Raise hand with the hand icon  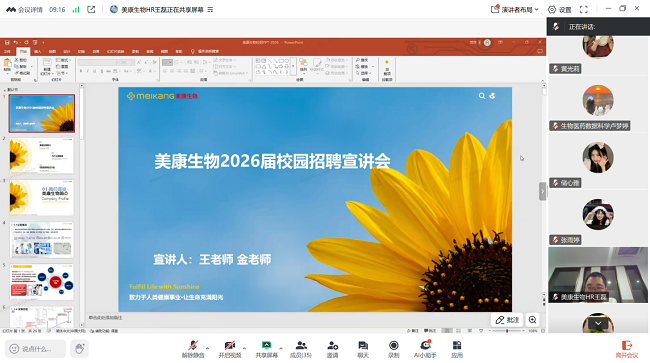[80, 349]
